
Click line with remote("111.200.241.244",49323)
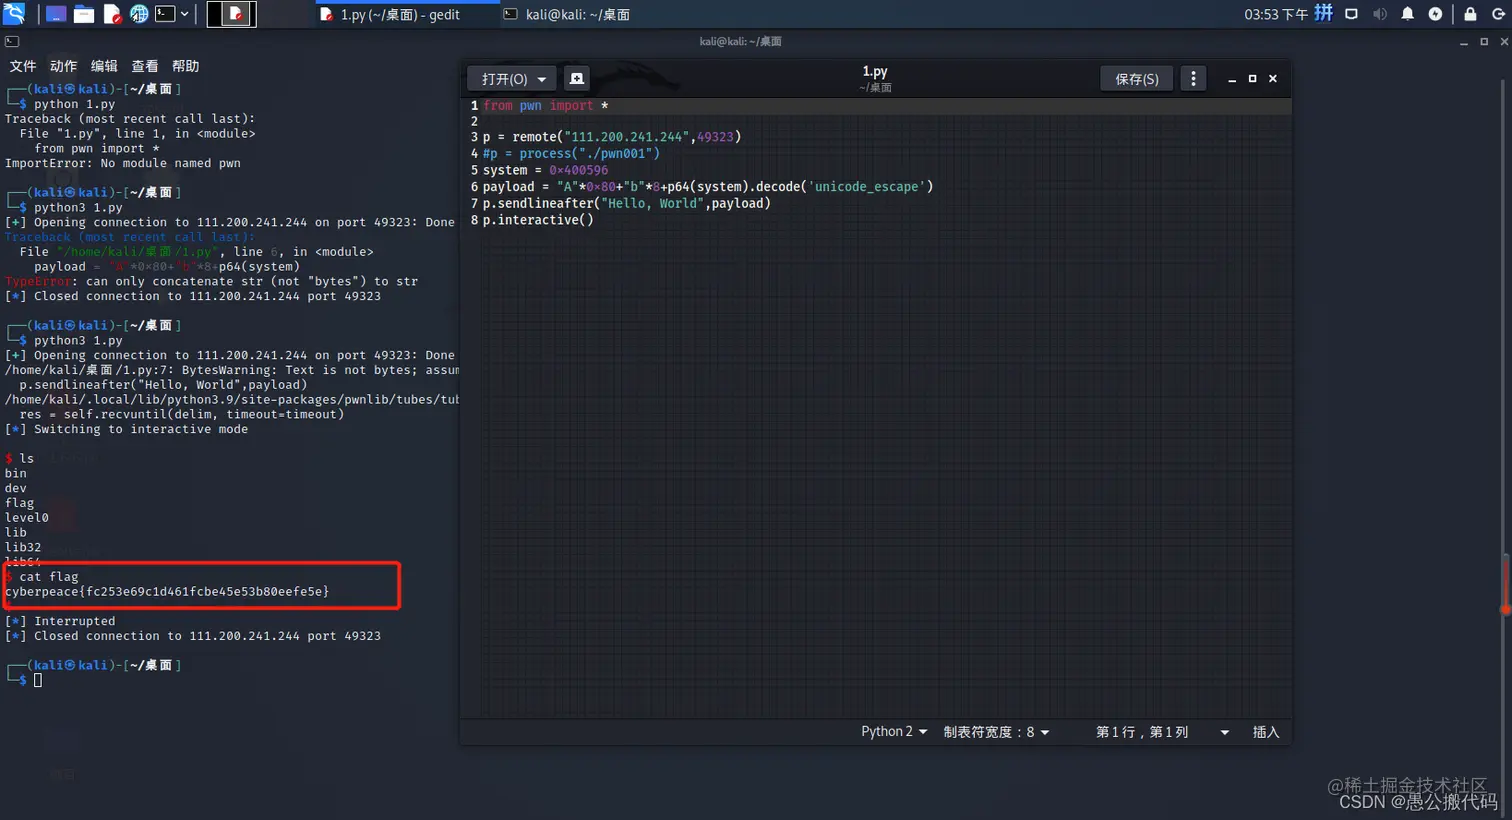tap(612, 137)
